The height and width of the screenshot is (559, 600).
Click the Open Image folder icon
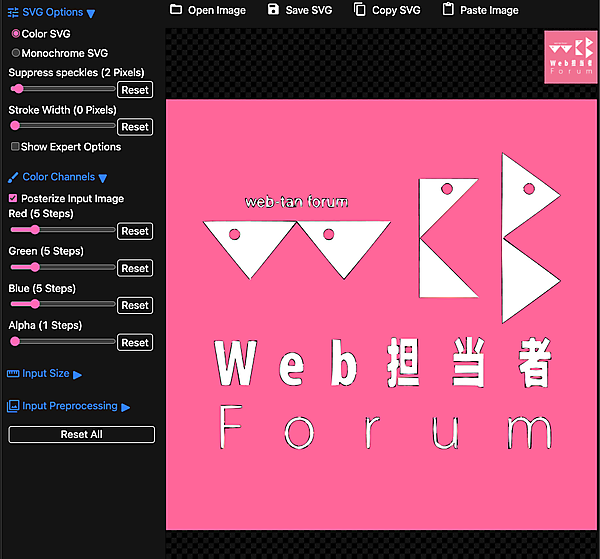coord(176,10)
